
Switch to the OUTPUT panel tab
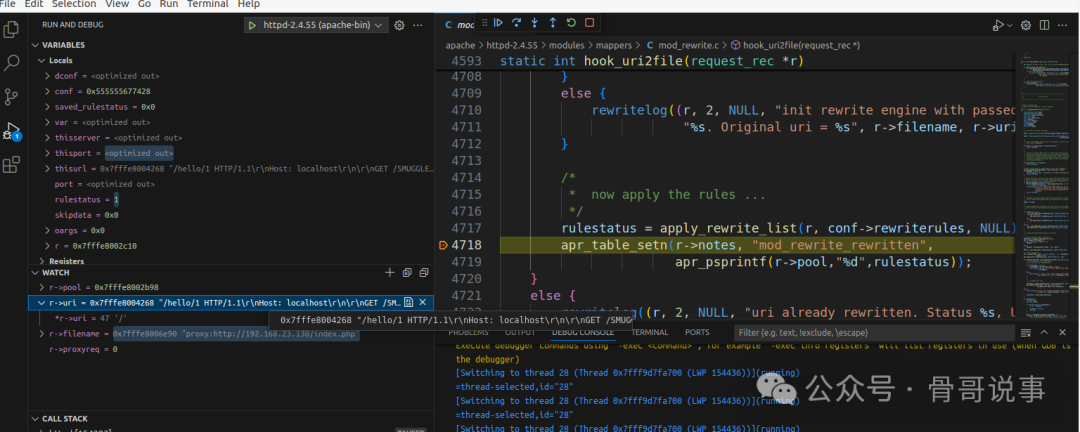click(x=520, y=333)
